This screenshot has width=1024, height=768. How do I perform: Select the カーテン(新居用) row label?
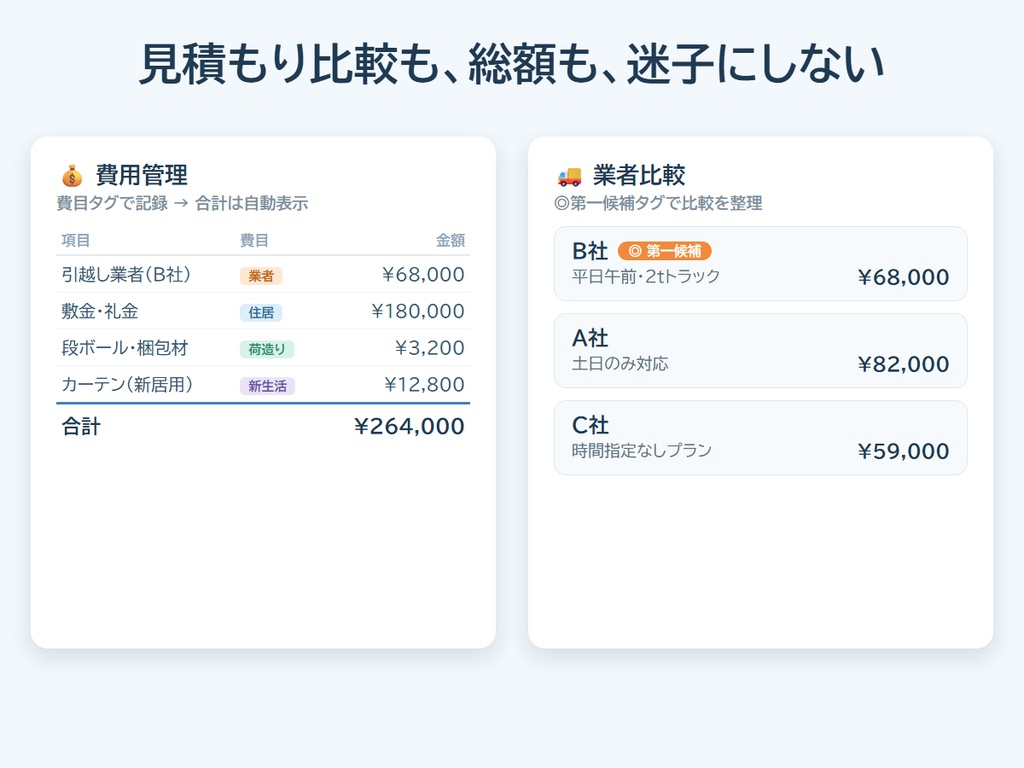pyautogui.click(x=127, y=384)
